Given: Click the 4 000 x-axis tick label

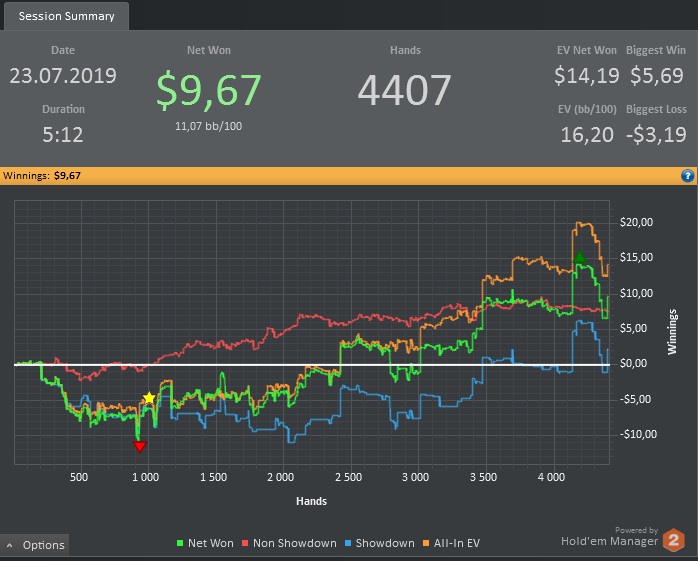Looking at the screenshot, I should (x=551, y=477).
